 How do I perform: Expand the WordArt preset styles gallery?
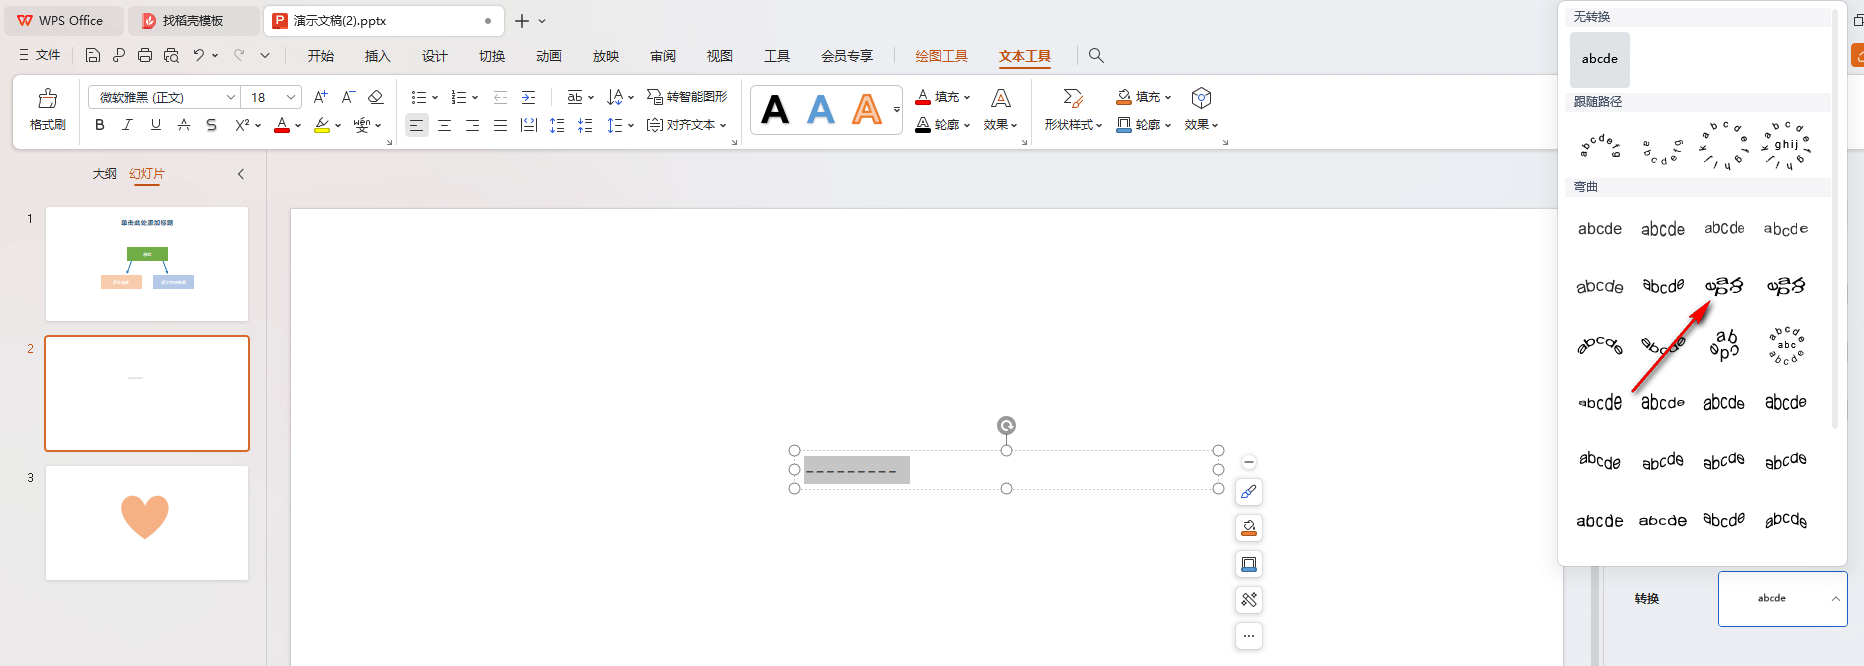896,110
